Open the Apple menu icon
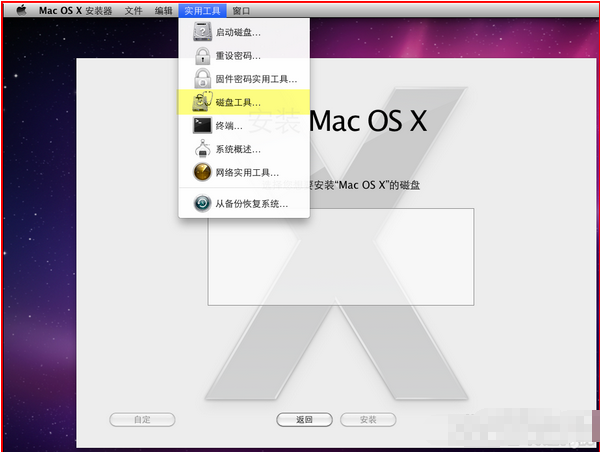 [22, 10]
